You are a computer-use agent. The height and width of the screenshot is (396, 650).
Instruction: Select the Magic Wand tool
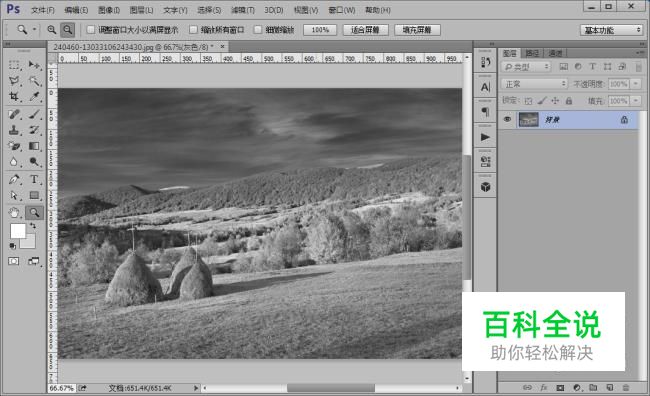[x=34, y=80]
